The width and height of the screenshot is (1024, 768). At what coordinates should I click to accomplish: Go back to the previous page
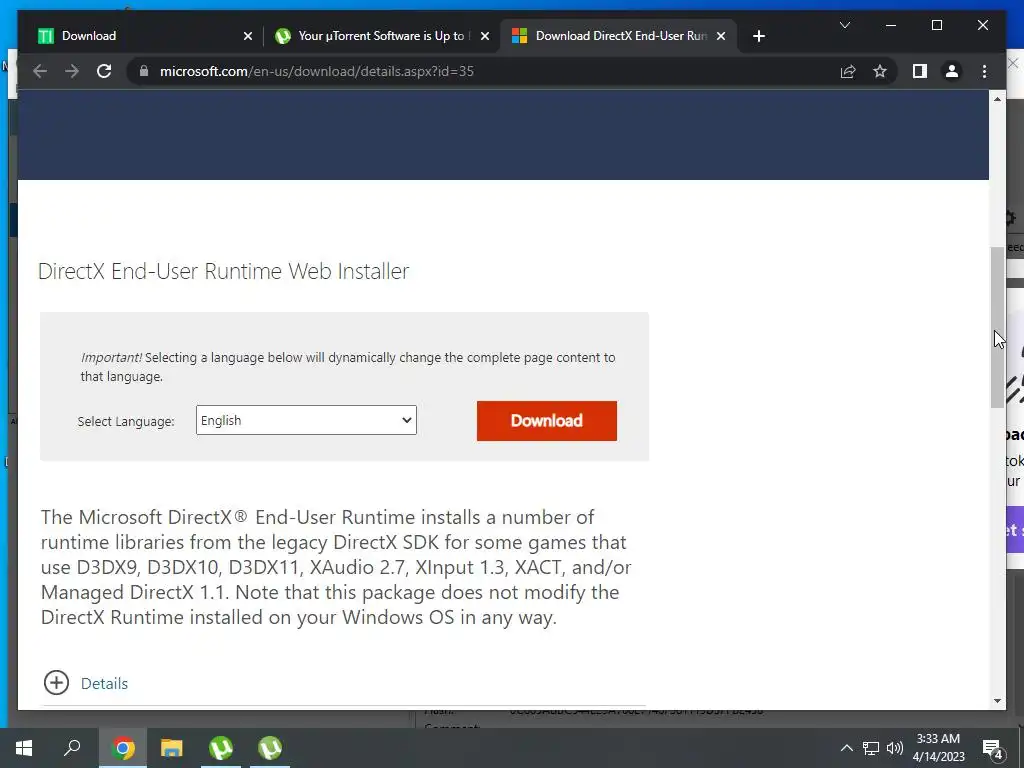[40, 71]
